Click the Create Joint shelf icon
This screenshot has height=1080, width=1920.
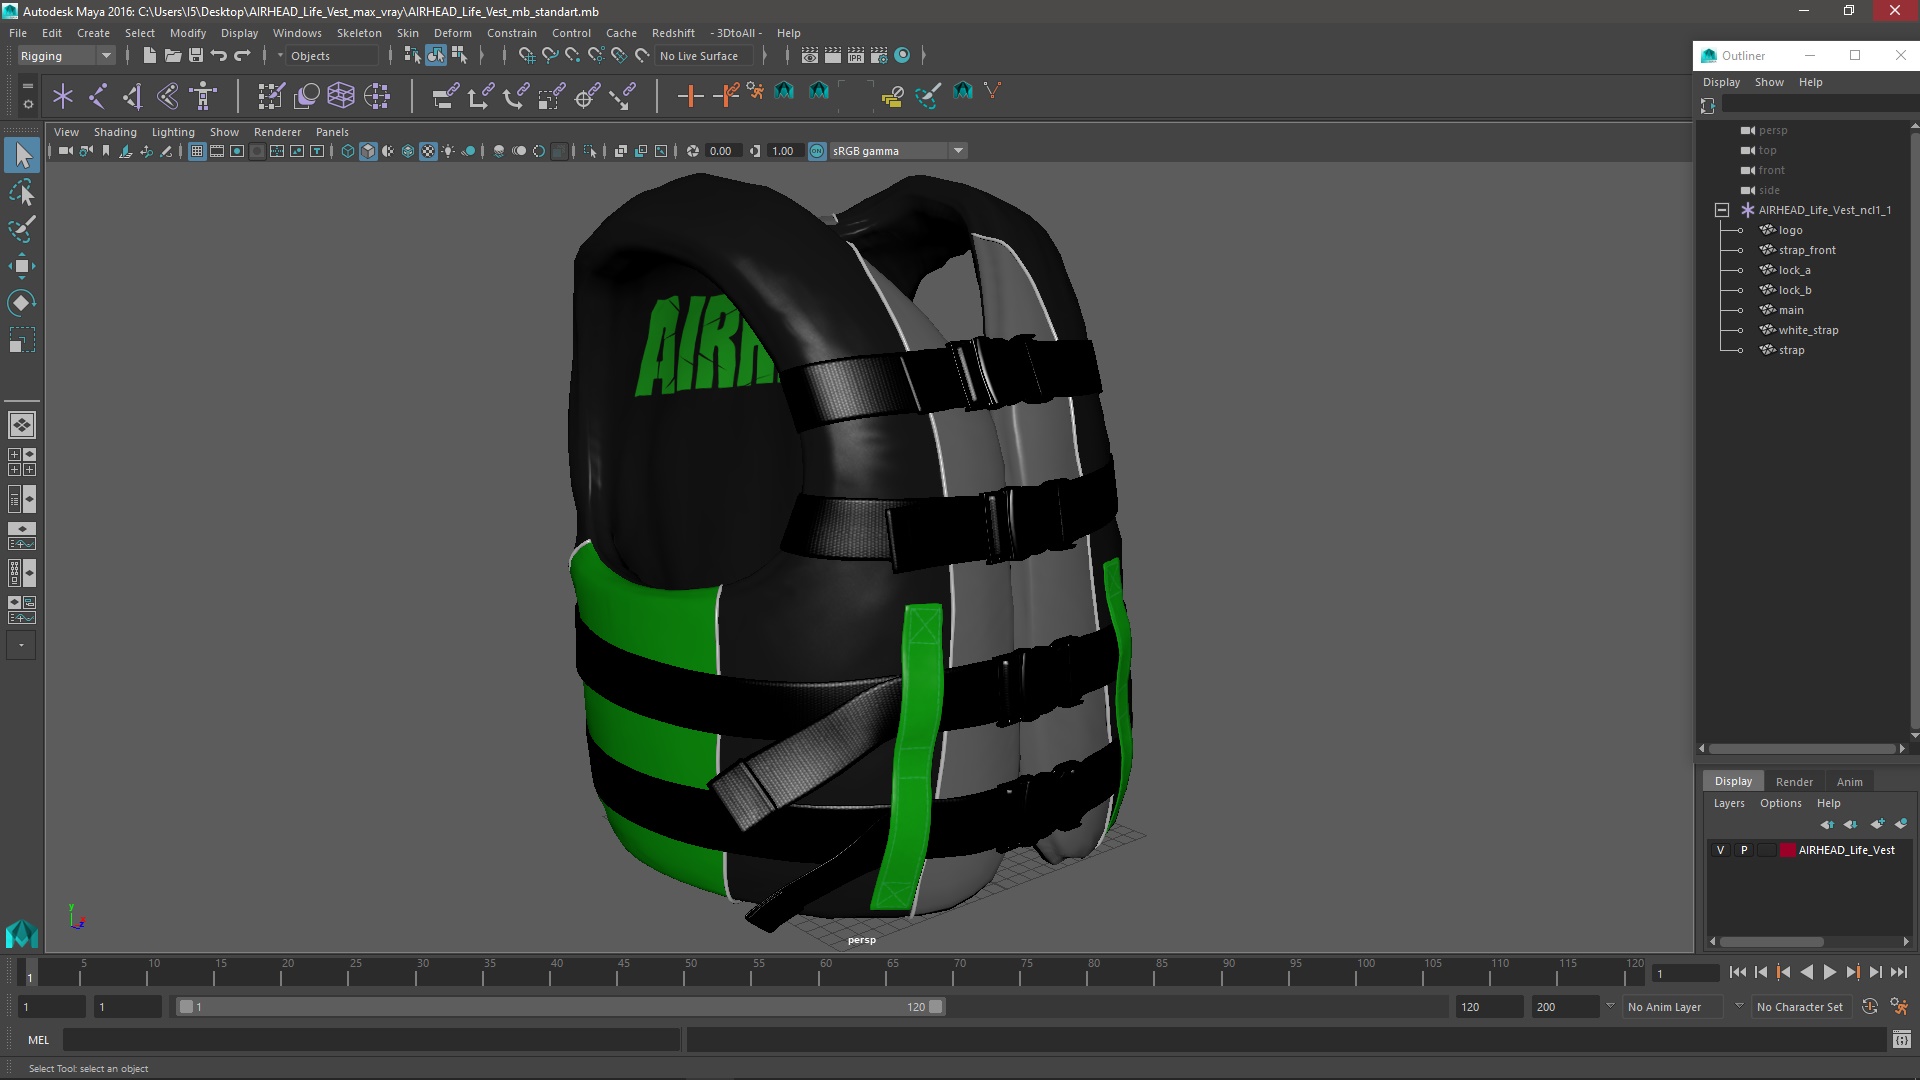98,96
